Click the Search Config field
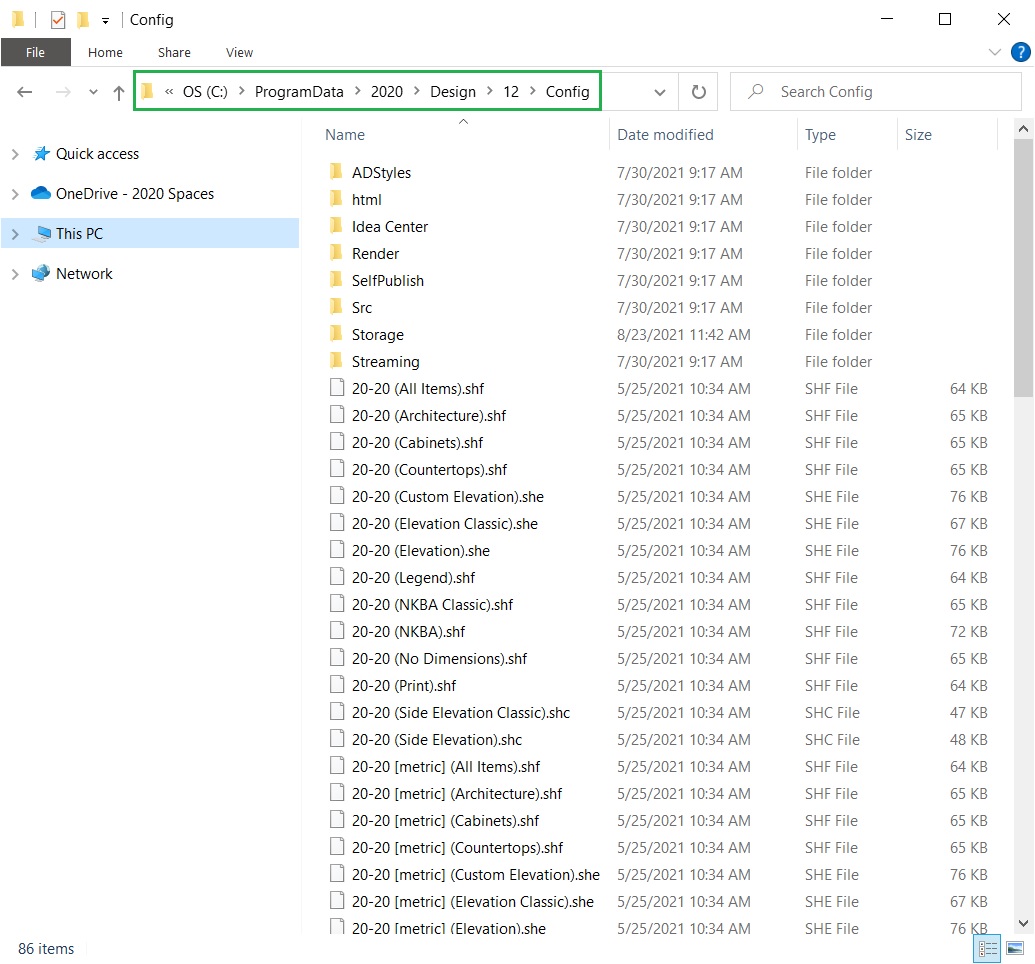 tap(875, 92)
